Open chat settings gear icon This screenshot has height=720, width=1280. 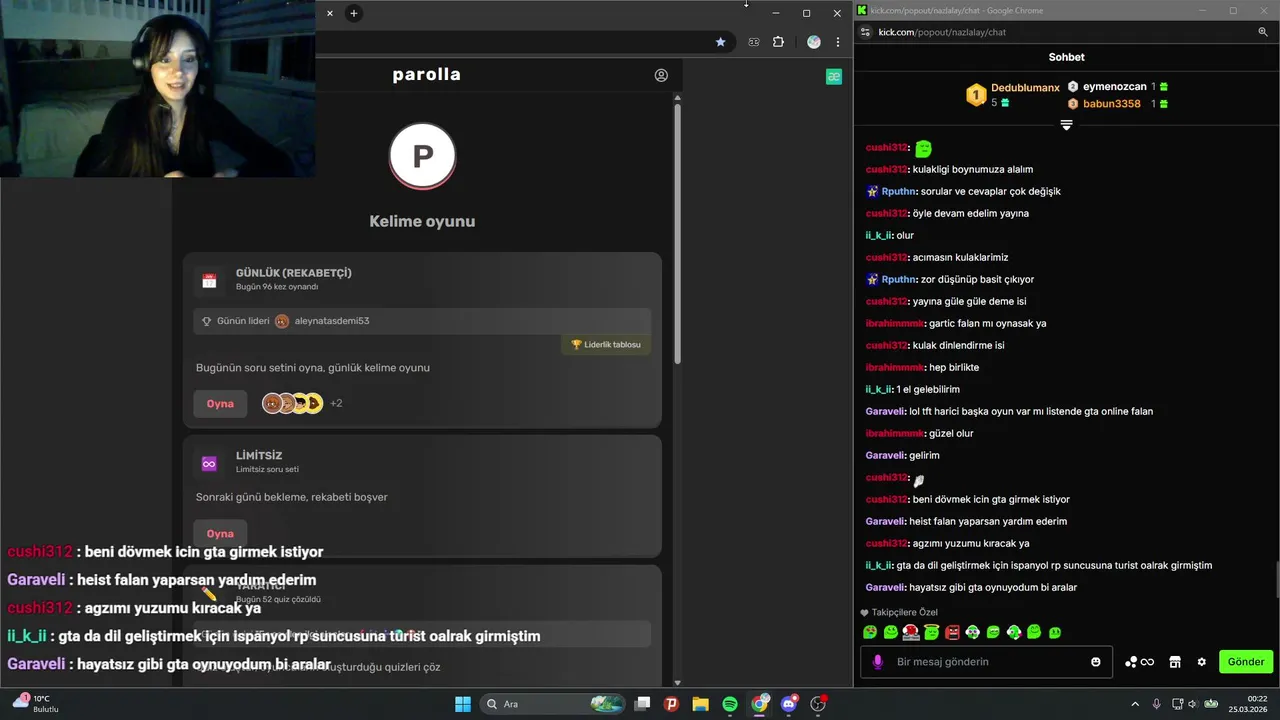coord(1201,662)
